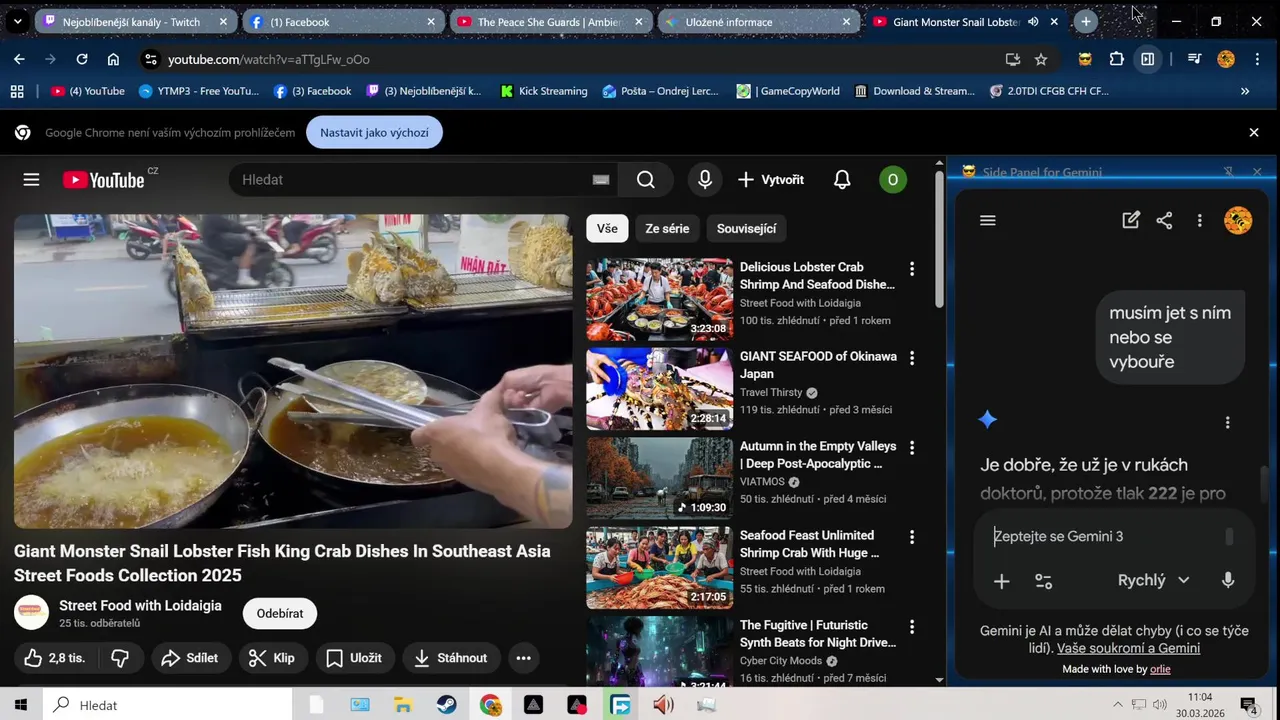Screen dimensions: 1280x720
Task: Click the Odebírat subscribe button
Action: (x=280, y=614)
